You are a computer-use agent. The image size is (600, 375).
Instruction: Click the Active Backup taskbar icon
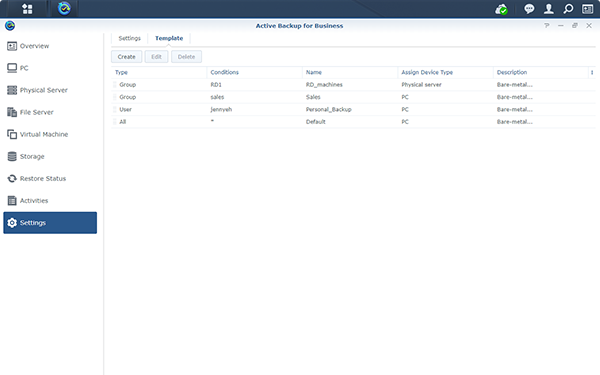(64, 8)
